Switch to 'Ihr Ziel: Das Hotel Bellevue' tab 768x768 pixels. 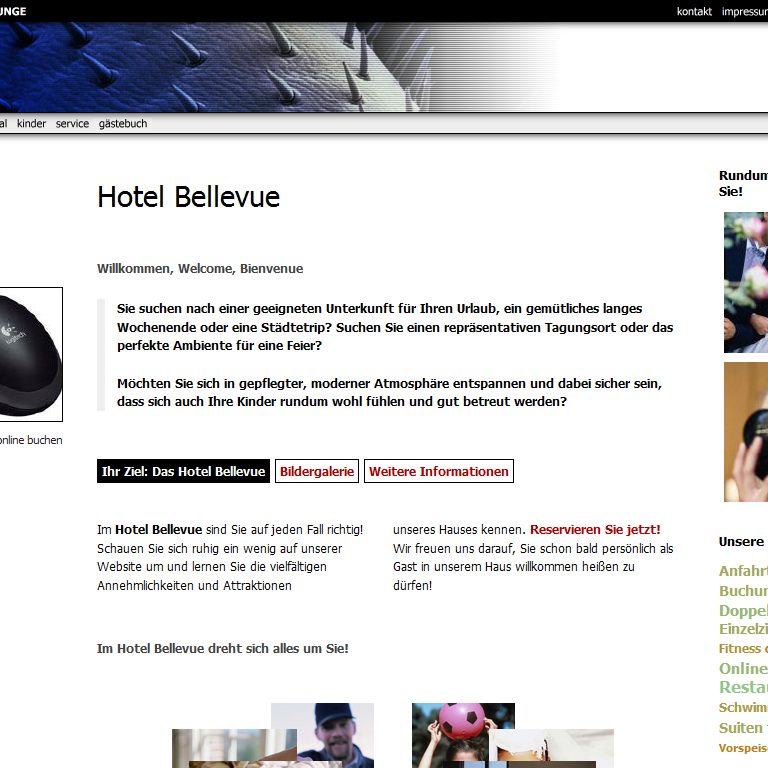(x=183, y=471)
